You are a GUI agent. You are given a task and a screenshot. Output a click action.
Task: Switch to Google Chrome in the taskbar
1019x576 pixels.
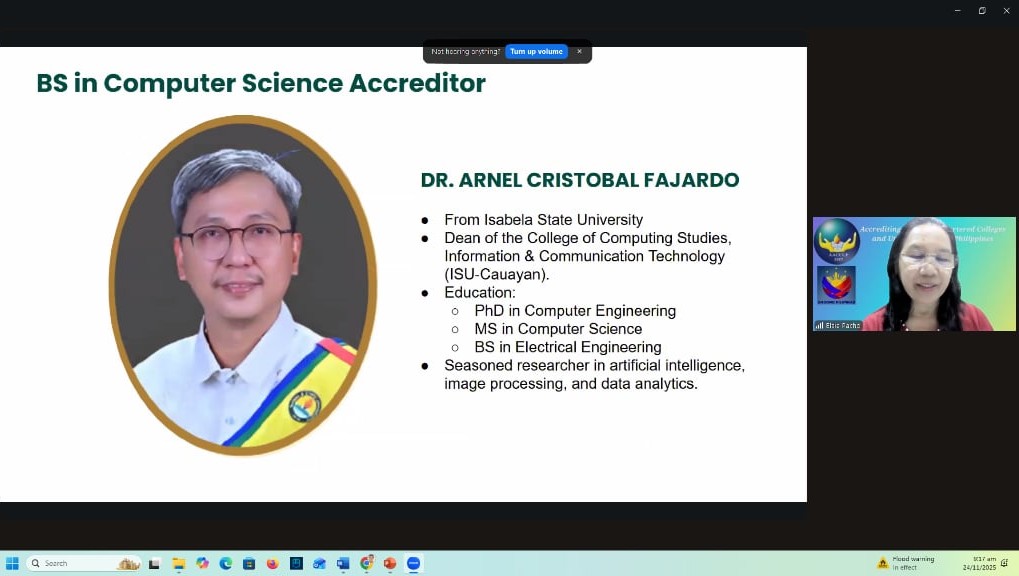367,563
